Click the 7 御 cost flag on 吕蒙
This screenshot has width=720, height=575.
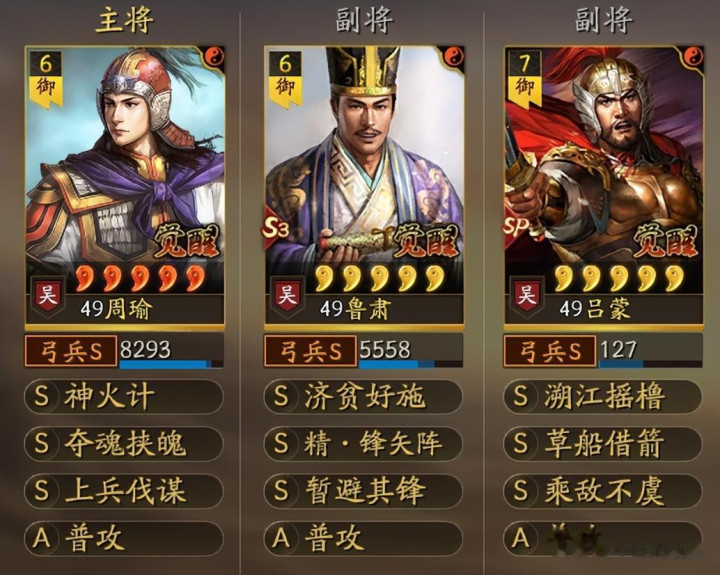(524, 79)
